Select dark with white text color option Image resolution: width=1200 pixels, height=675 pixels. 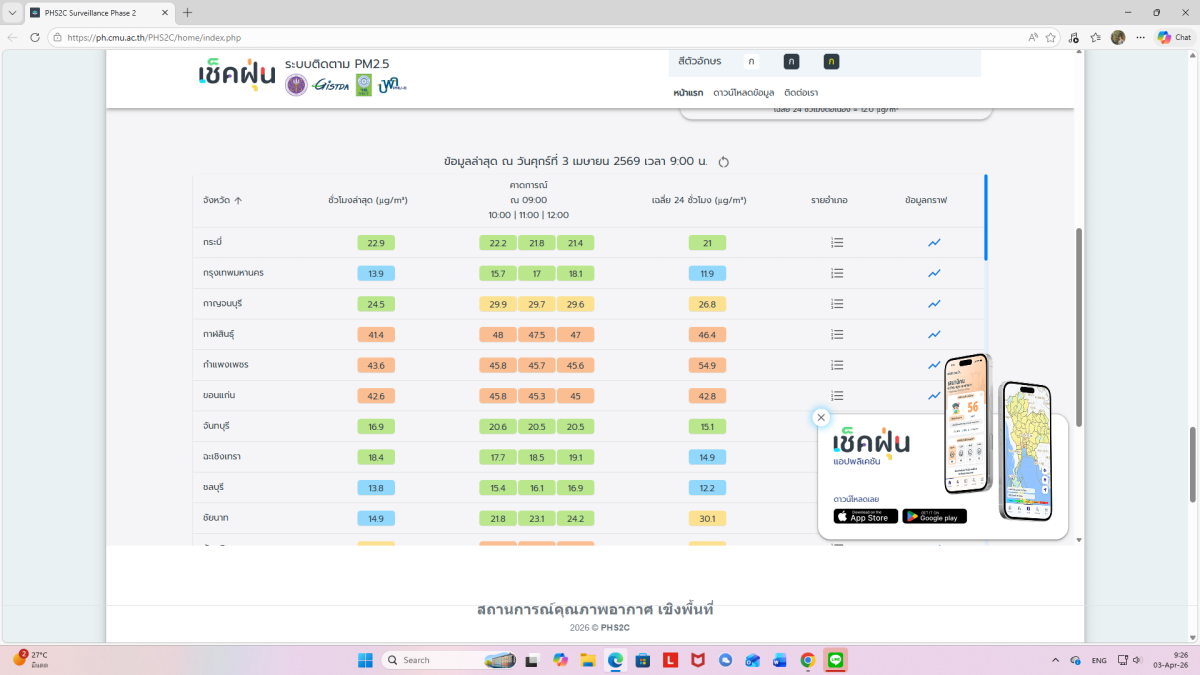(791, 62)
